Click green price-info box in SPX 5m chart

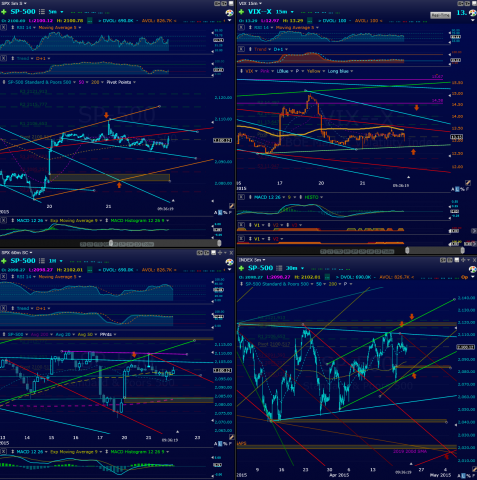90,21
